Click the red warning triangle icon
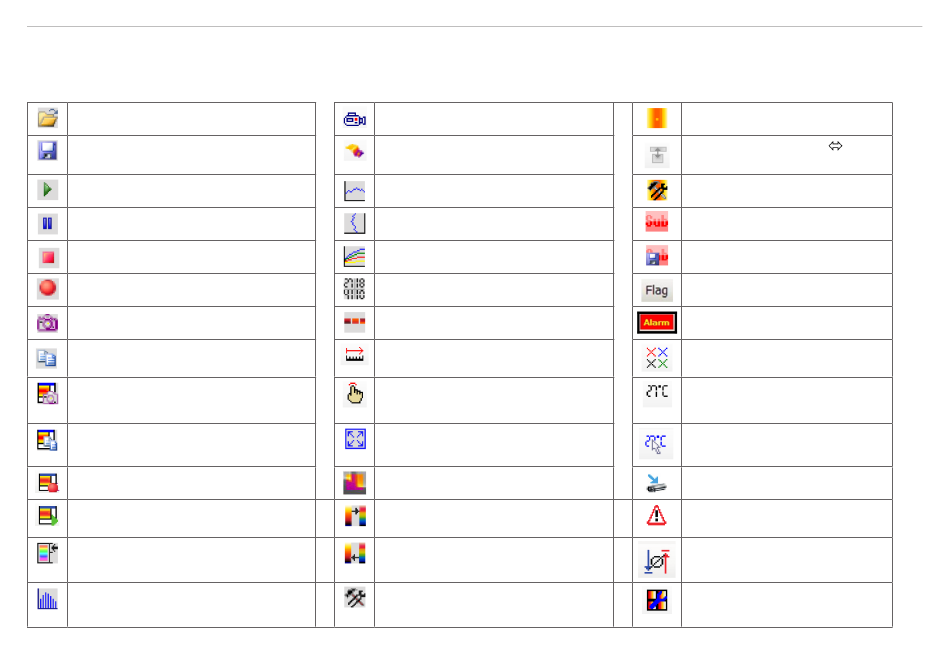 (656, 516)
